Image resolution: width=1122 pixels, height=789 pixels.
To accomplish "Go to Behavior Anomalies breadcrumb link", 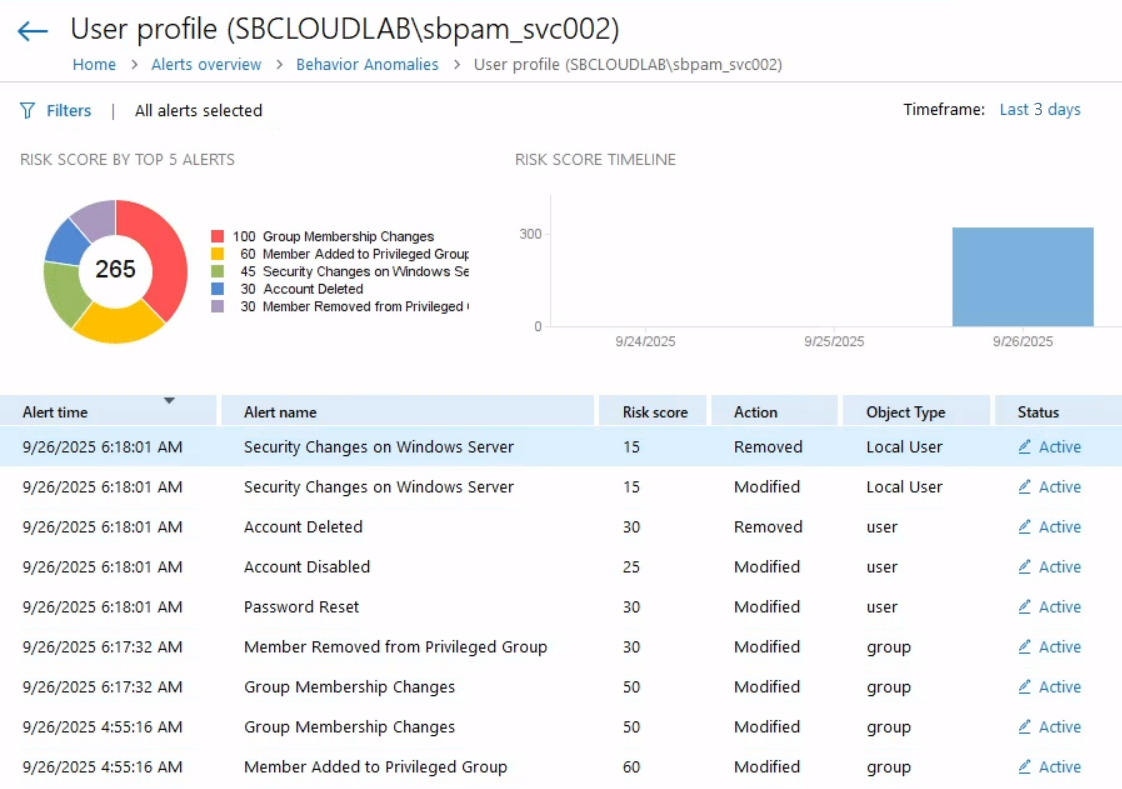I will point(366,64).
